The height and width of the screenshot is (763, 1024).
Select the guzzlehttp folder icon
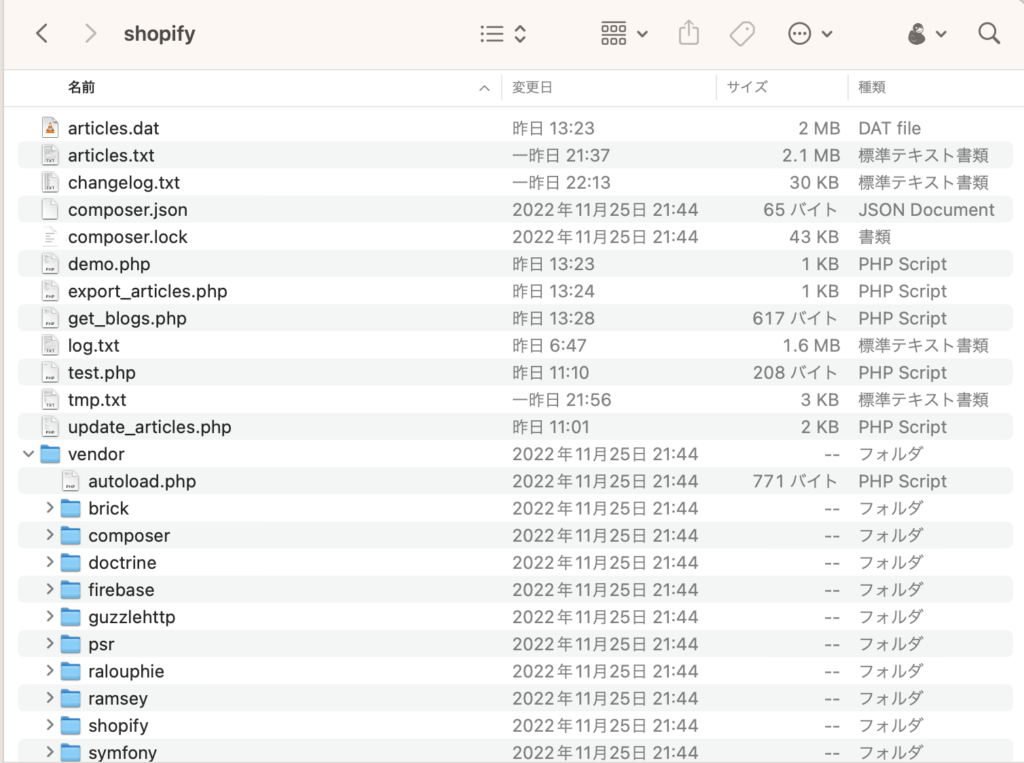pos(71,616)
